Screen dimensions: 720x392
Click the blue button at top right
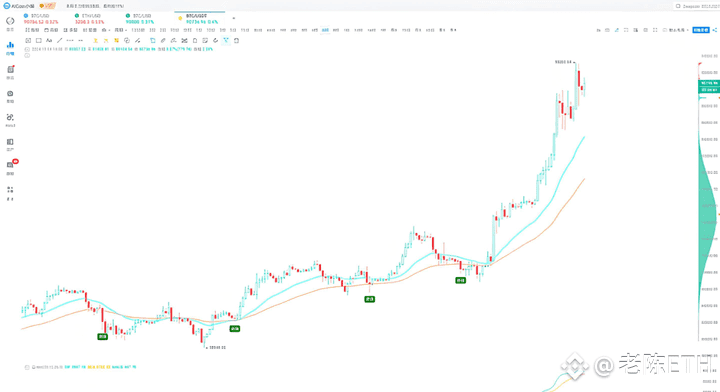click(x=701, y=30)
